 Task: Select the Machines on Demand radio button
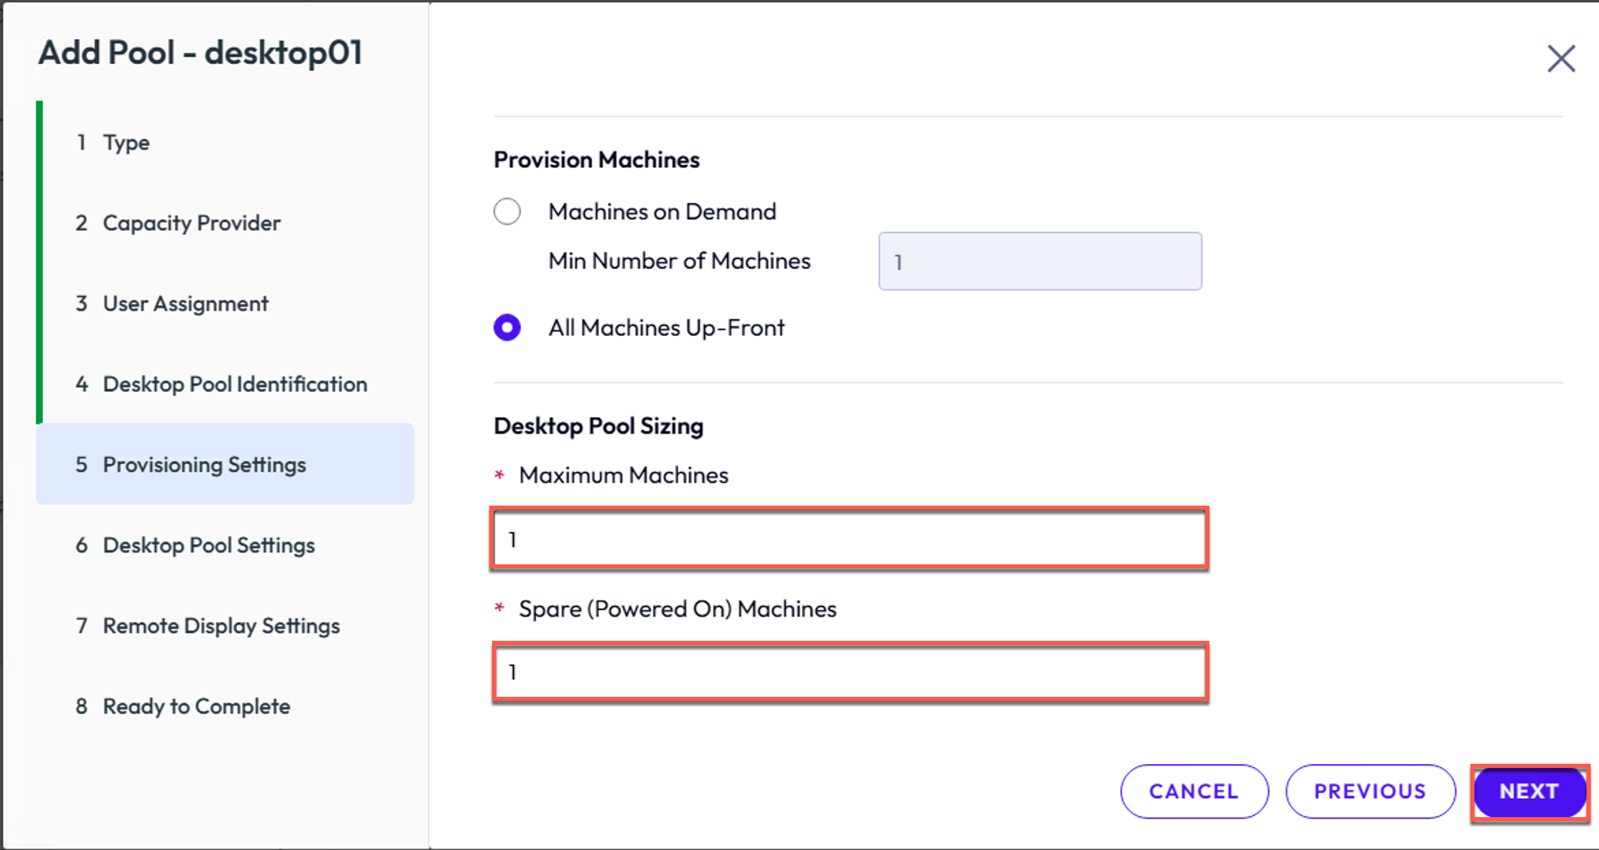point(507,212)
